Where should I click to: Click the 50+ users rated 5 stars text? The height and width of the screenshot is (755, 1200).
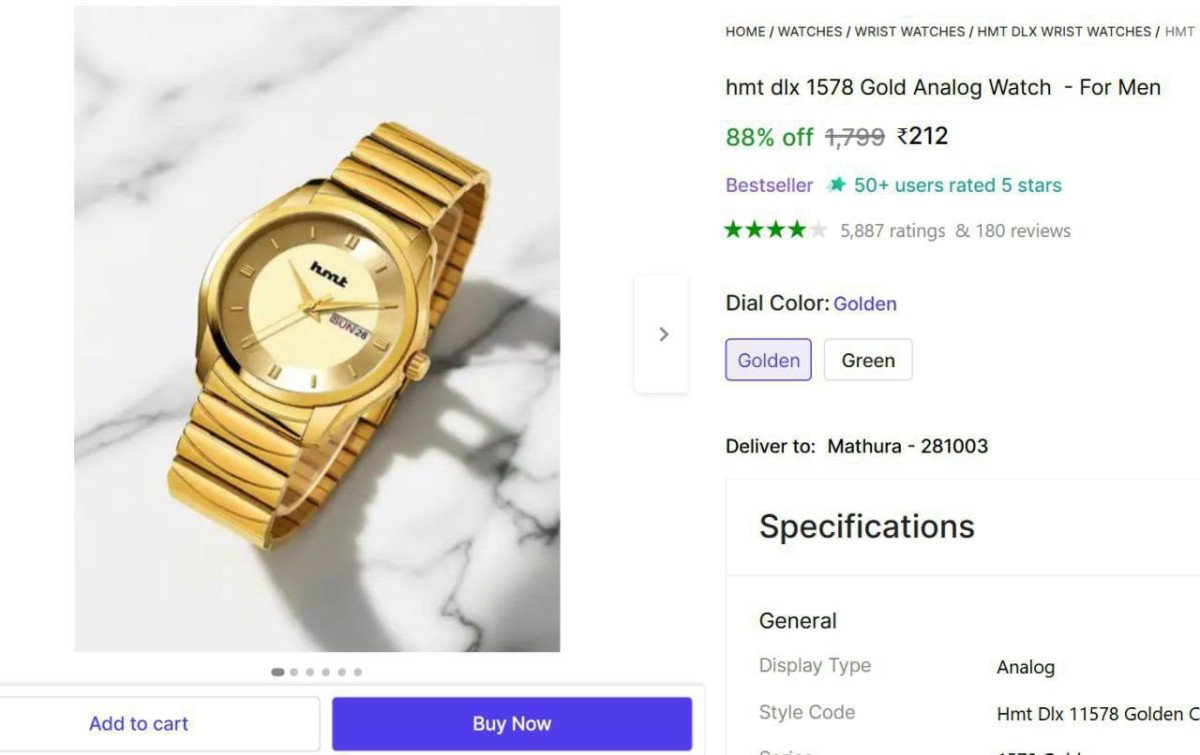click(x=957, y=185)
